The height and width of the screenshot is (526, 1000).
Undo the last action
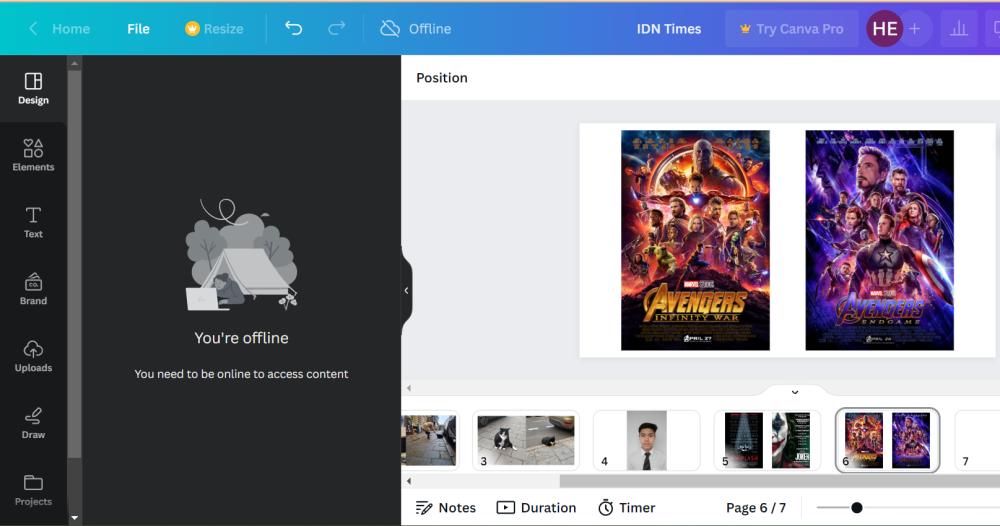tap(293, 28)
